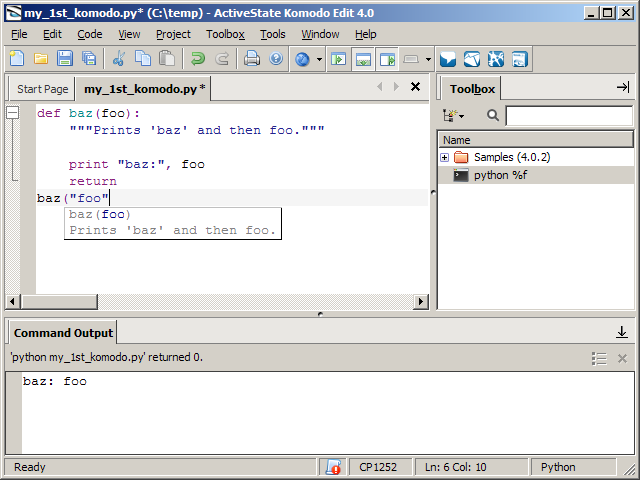
Task: Undo the last edit
Action: point(198,59)
